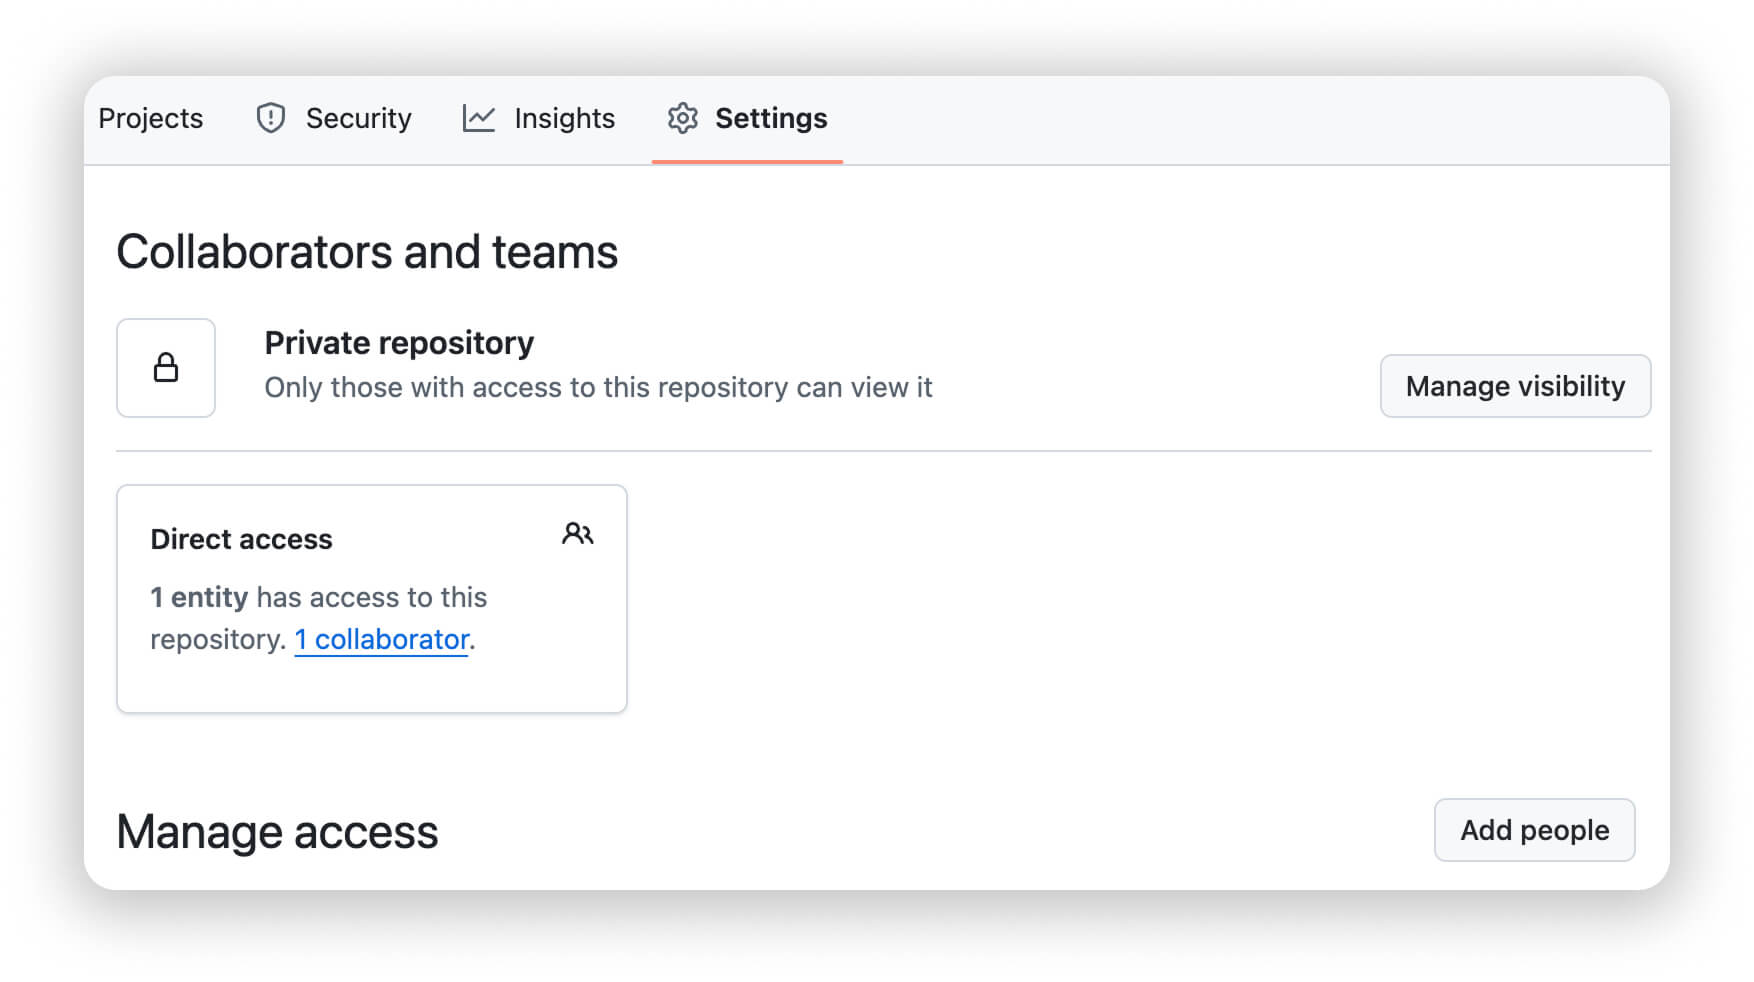
Task: Open the 1 collaborator link
Action: [x=381, y=640]
